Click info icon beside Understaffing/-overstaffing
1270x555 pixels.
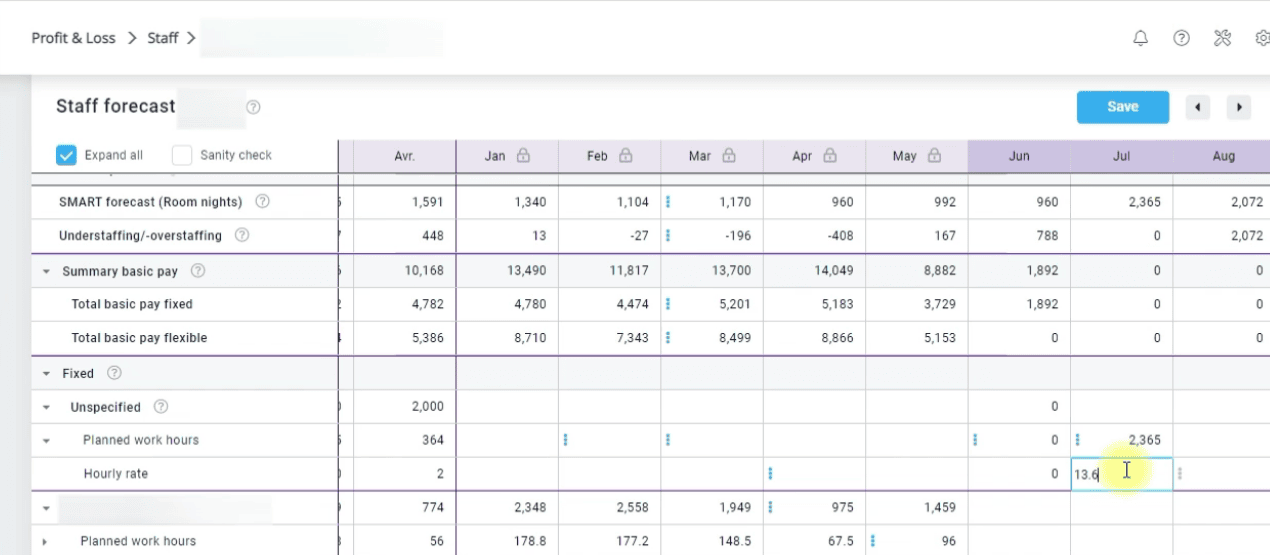(x=242, y=236)
